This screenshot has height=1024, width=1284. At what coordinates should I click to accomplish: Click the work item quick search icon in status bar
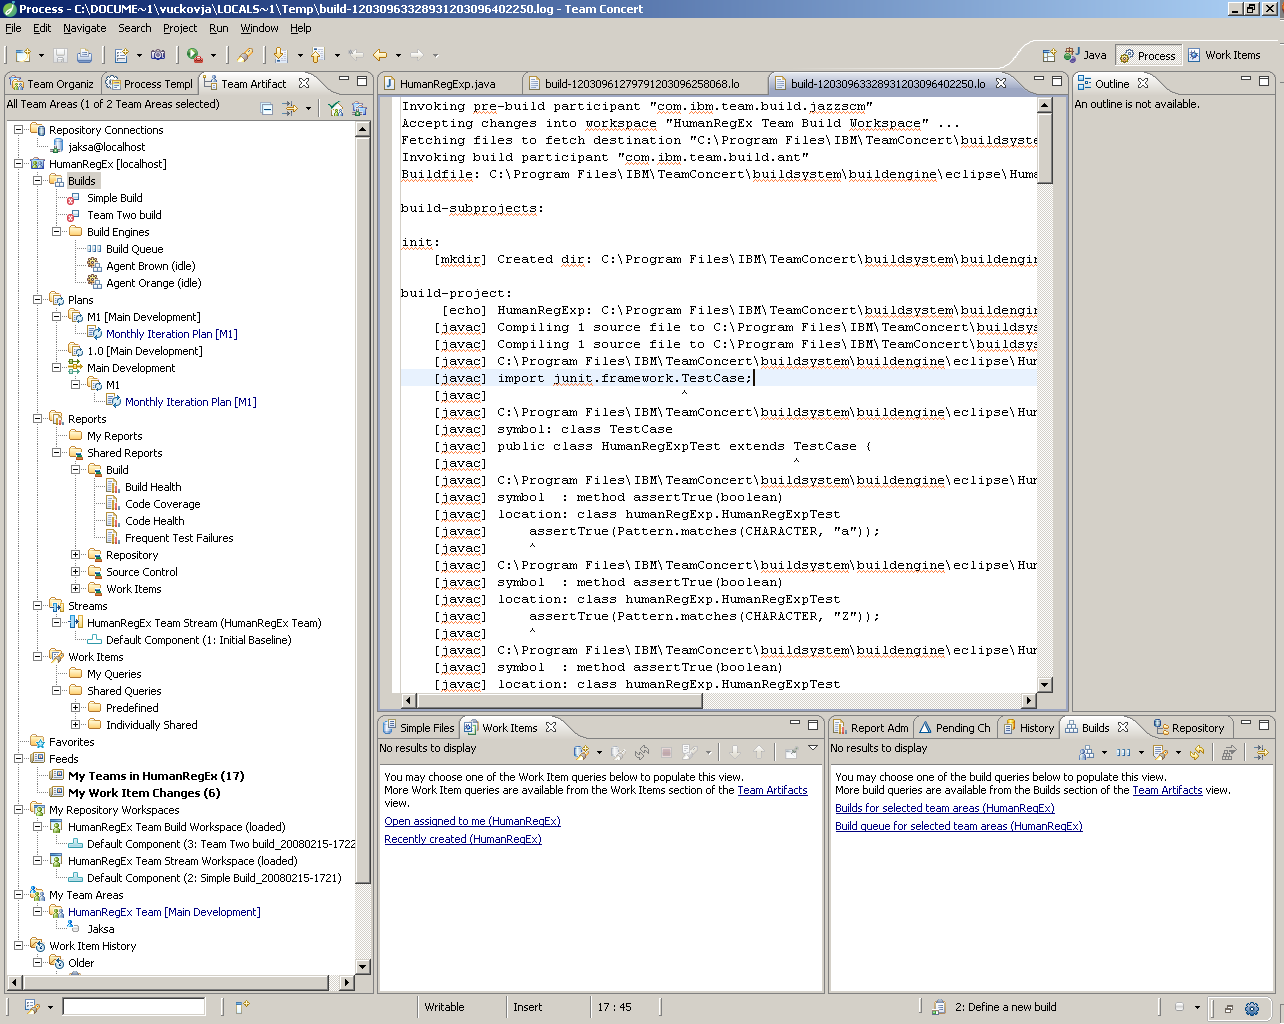tap(32, 1007)
